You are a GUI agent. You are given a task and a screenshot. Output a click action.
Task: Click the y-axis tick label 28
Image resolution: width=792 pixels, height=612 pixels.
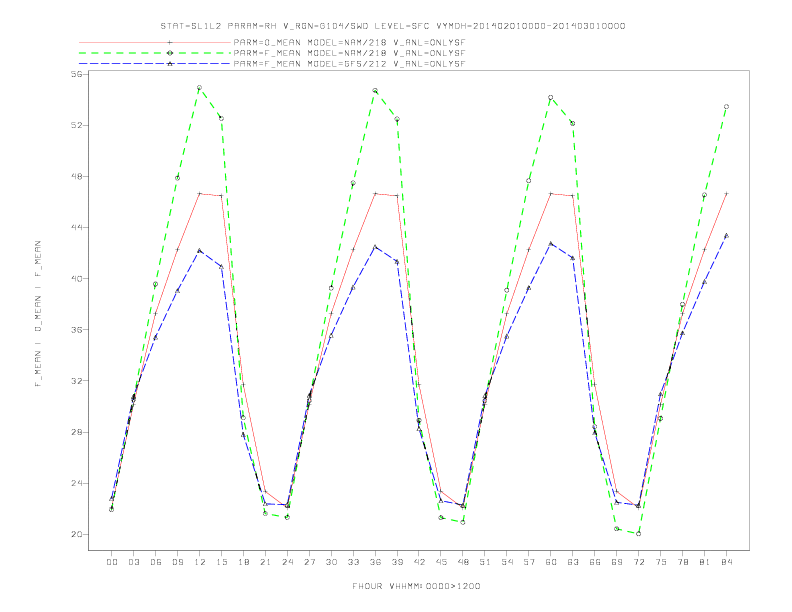pyautogui.click(x=78, y=432)
